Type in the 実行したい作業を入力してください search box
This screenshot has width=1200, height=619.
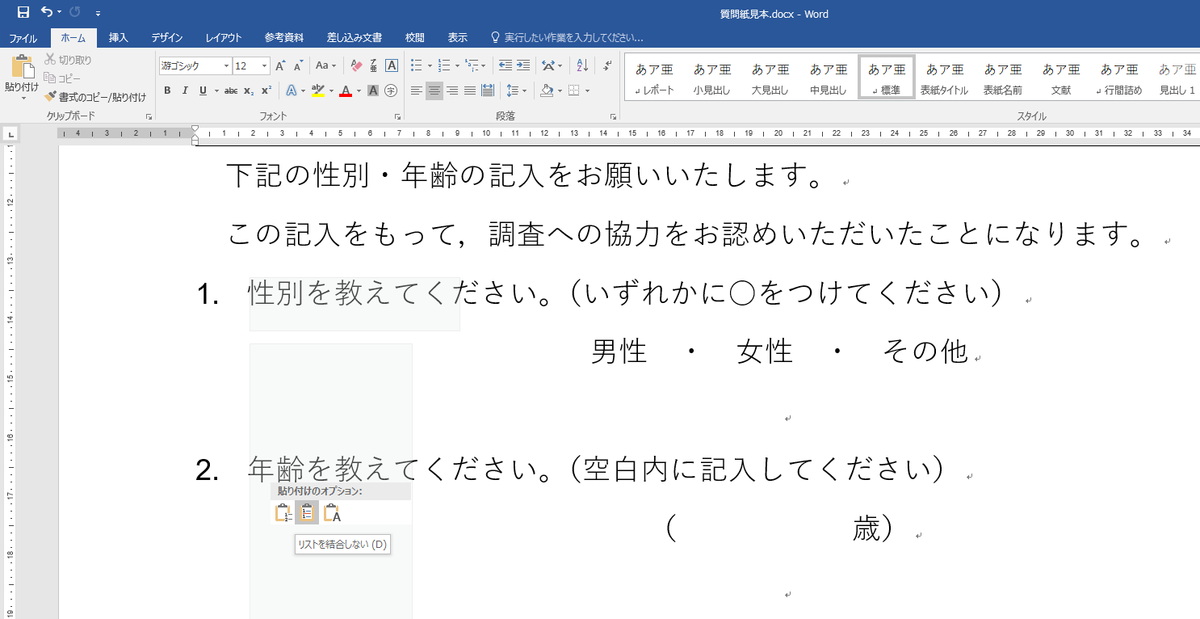(x=574, y=38)
